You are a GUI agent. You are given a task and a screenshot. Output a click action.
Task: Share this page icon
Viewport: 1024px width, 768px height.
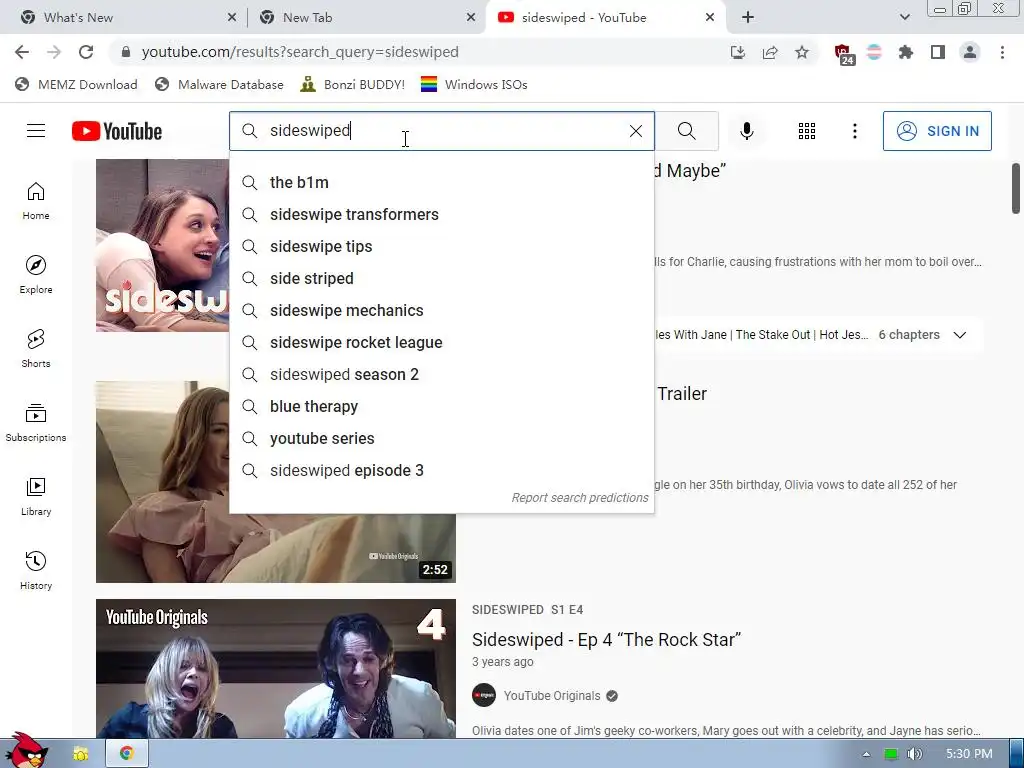770,52
